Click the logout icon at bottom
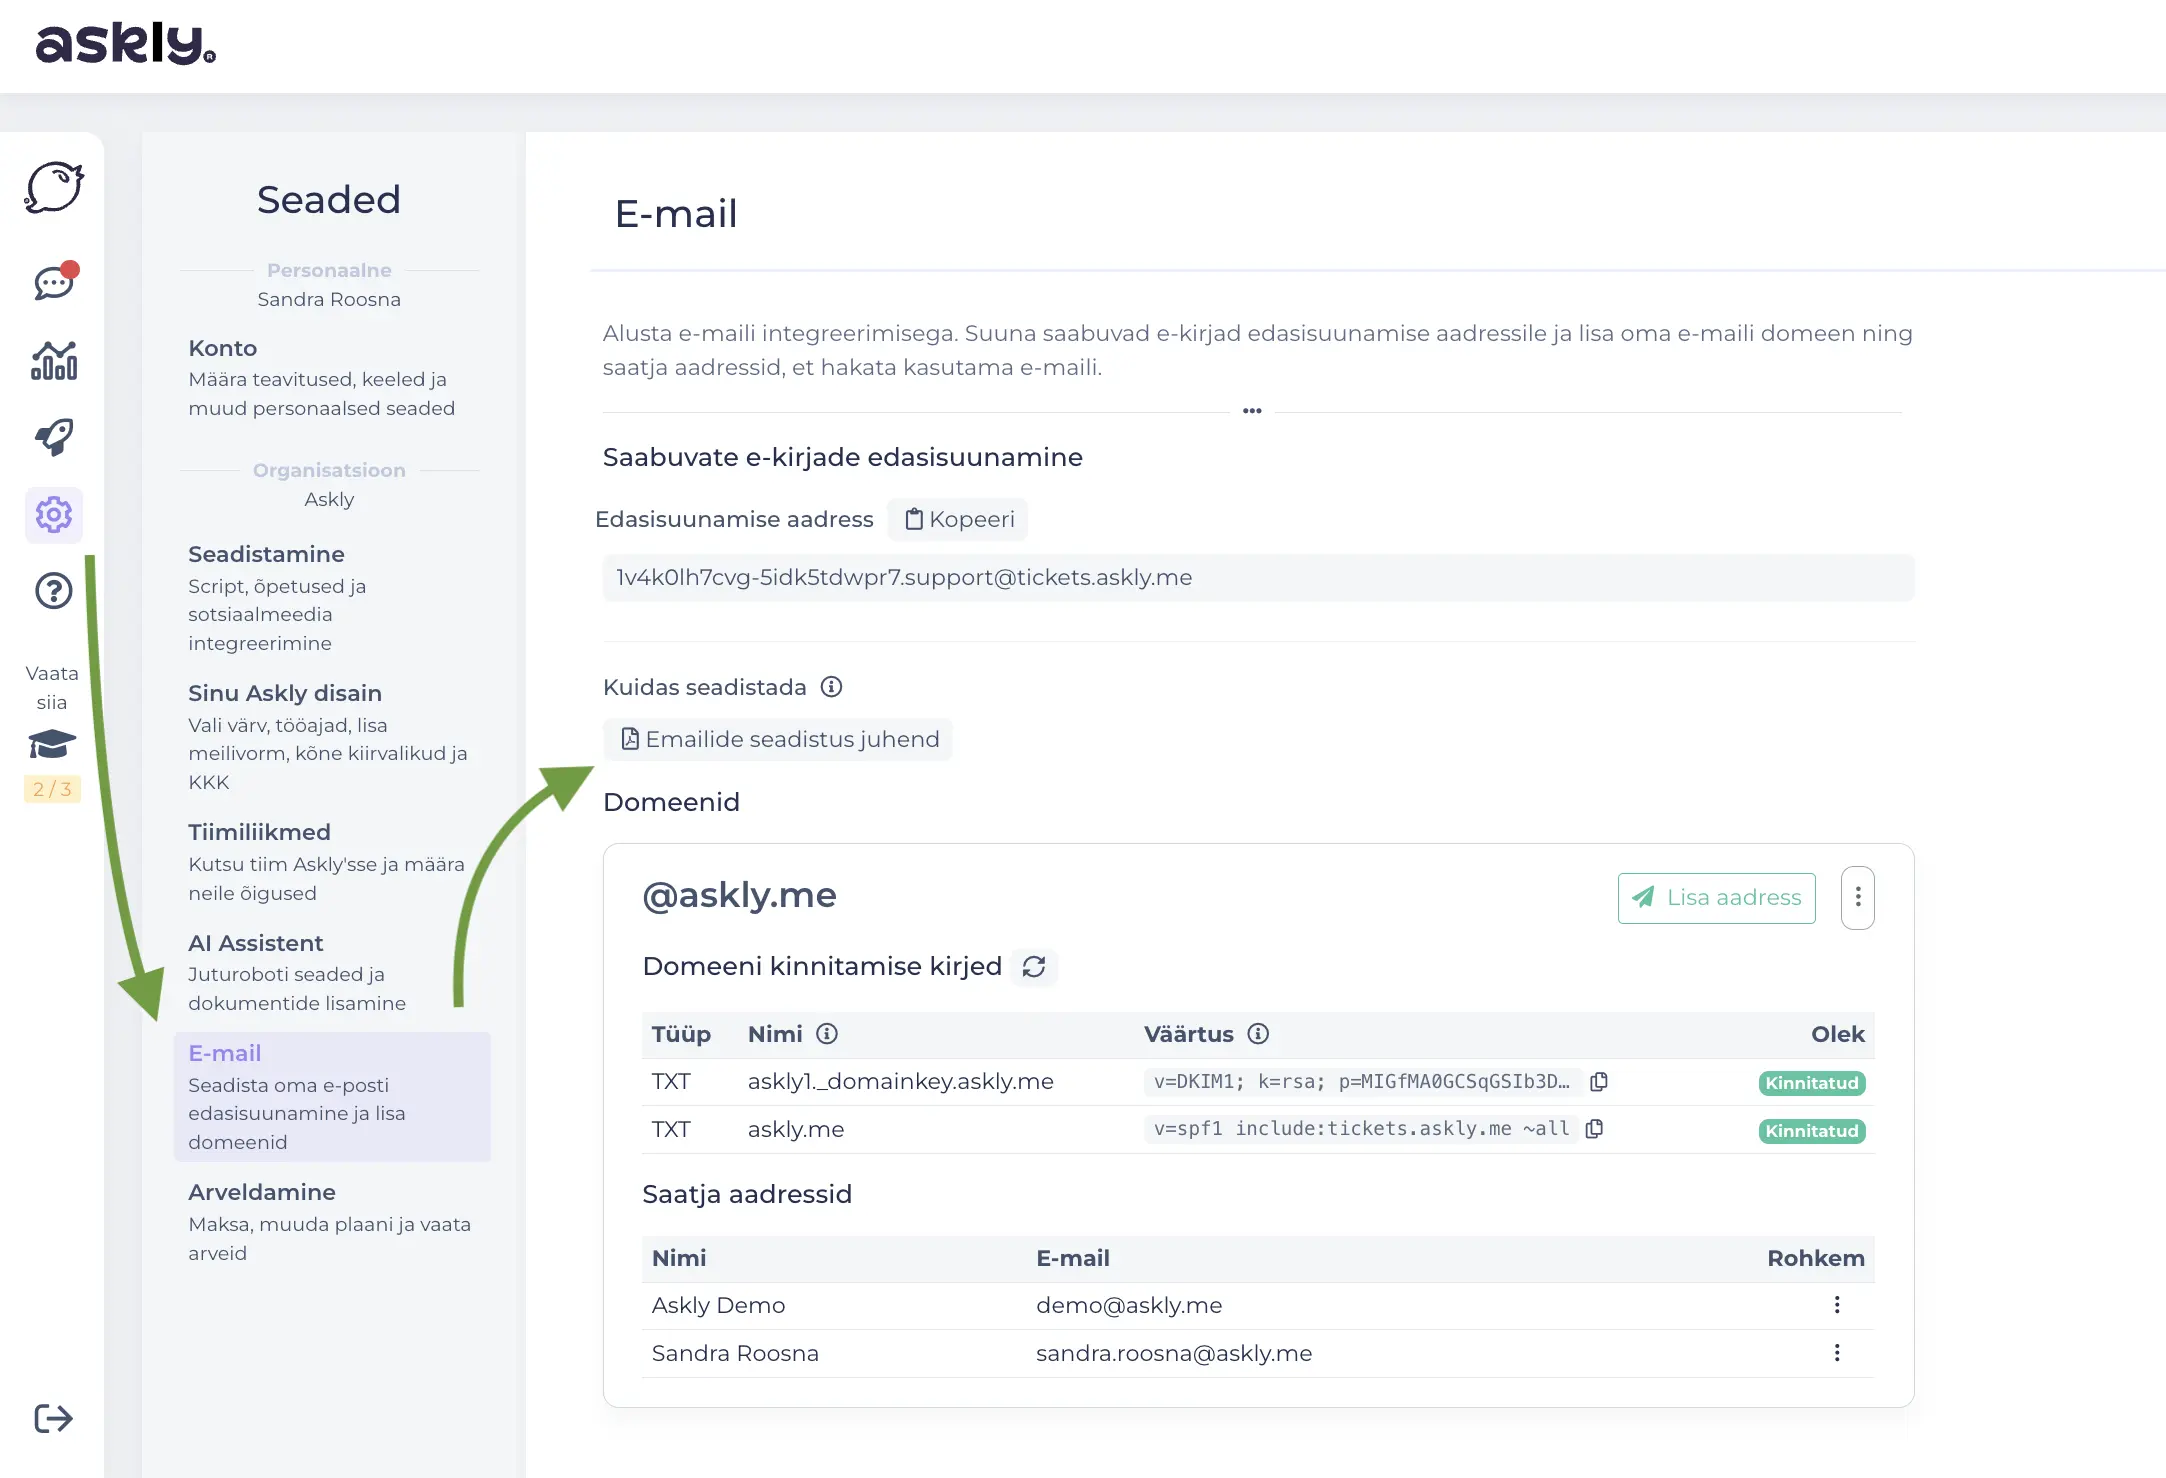The height and width of the screenshot is (1478, 2166). point(53,1418)
